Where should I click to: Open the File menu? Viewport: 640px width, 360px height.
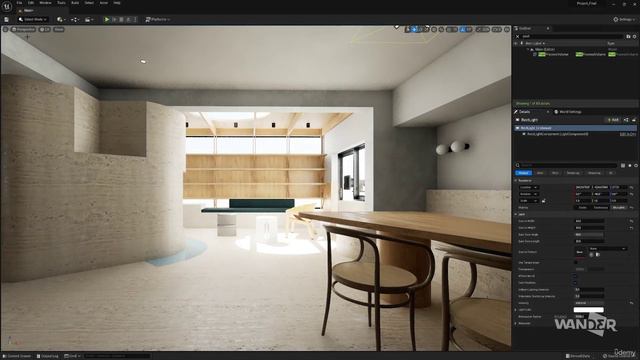click(19, 3)
